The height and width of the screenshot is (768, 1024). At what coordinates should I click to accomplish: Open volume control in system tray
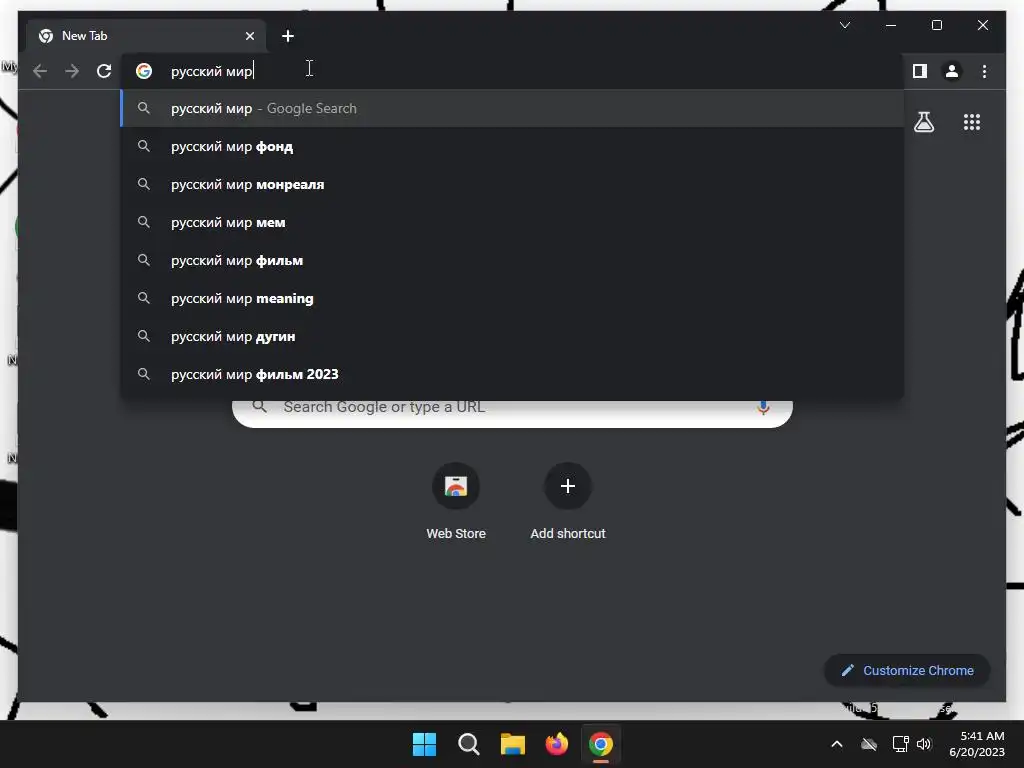point(923,744)
